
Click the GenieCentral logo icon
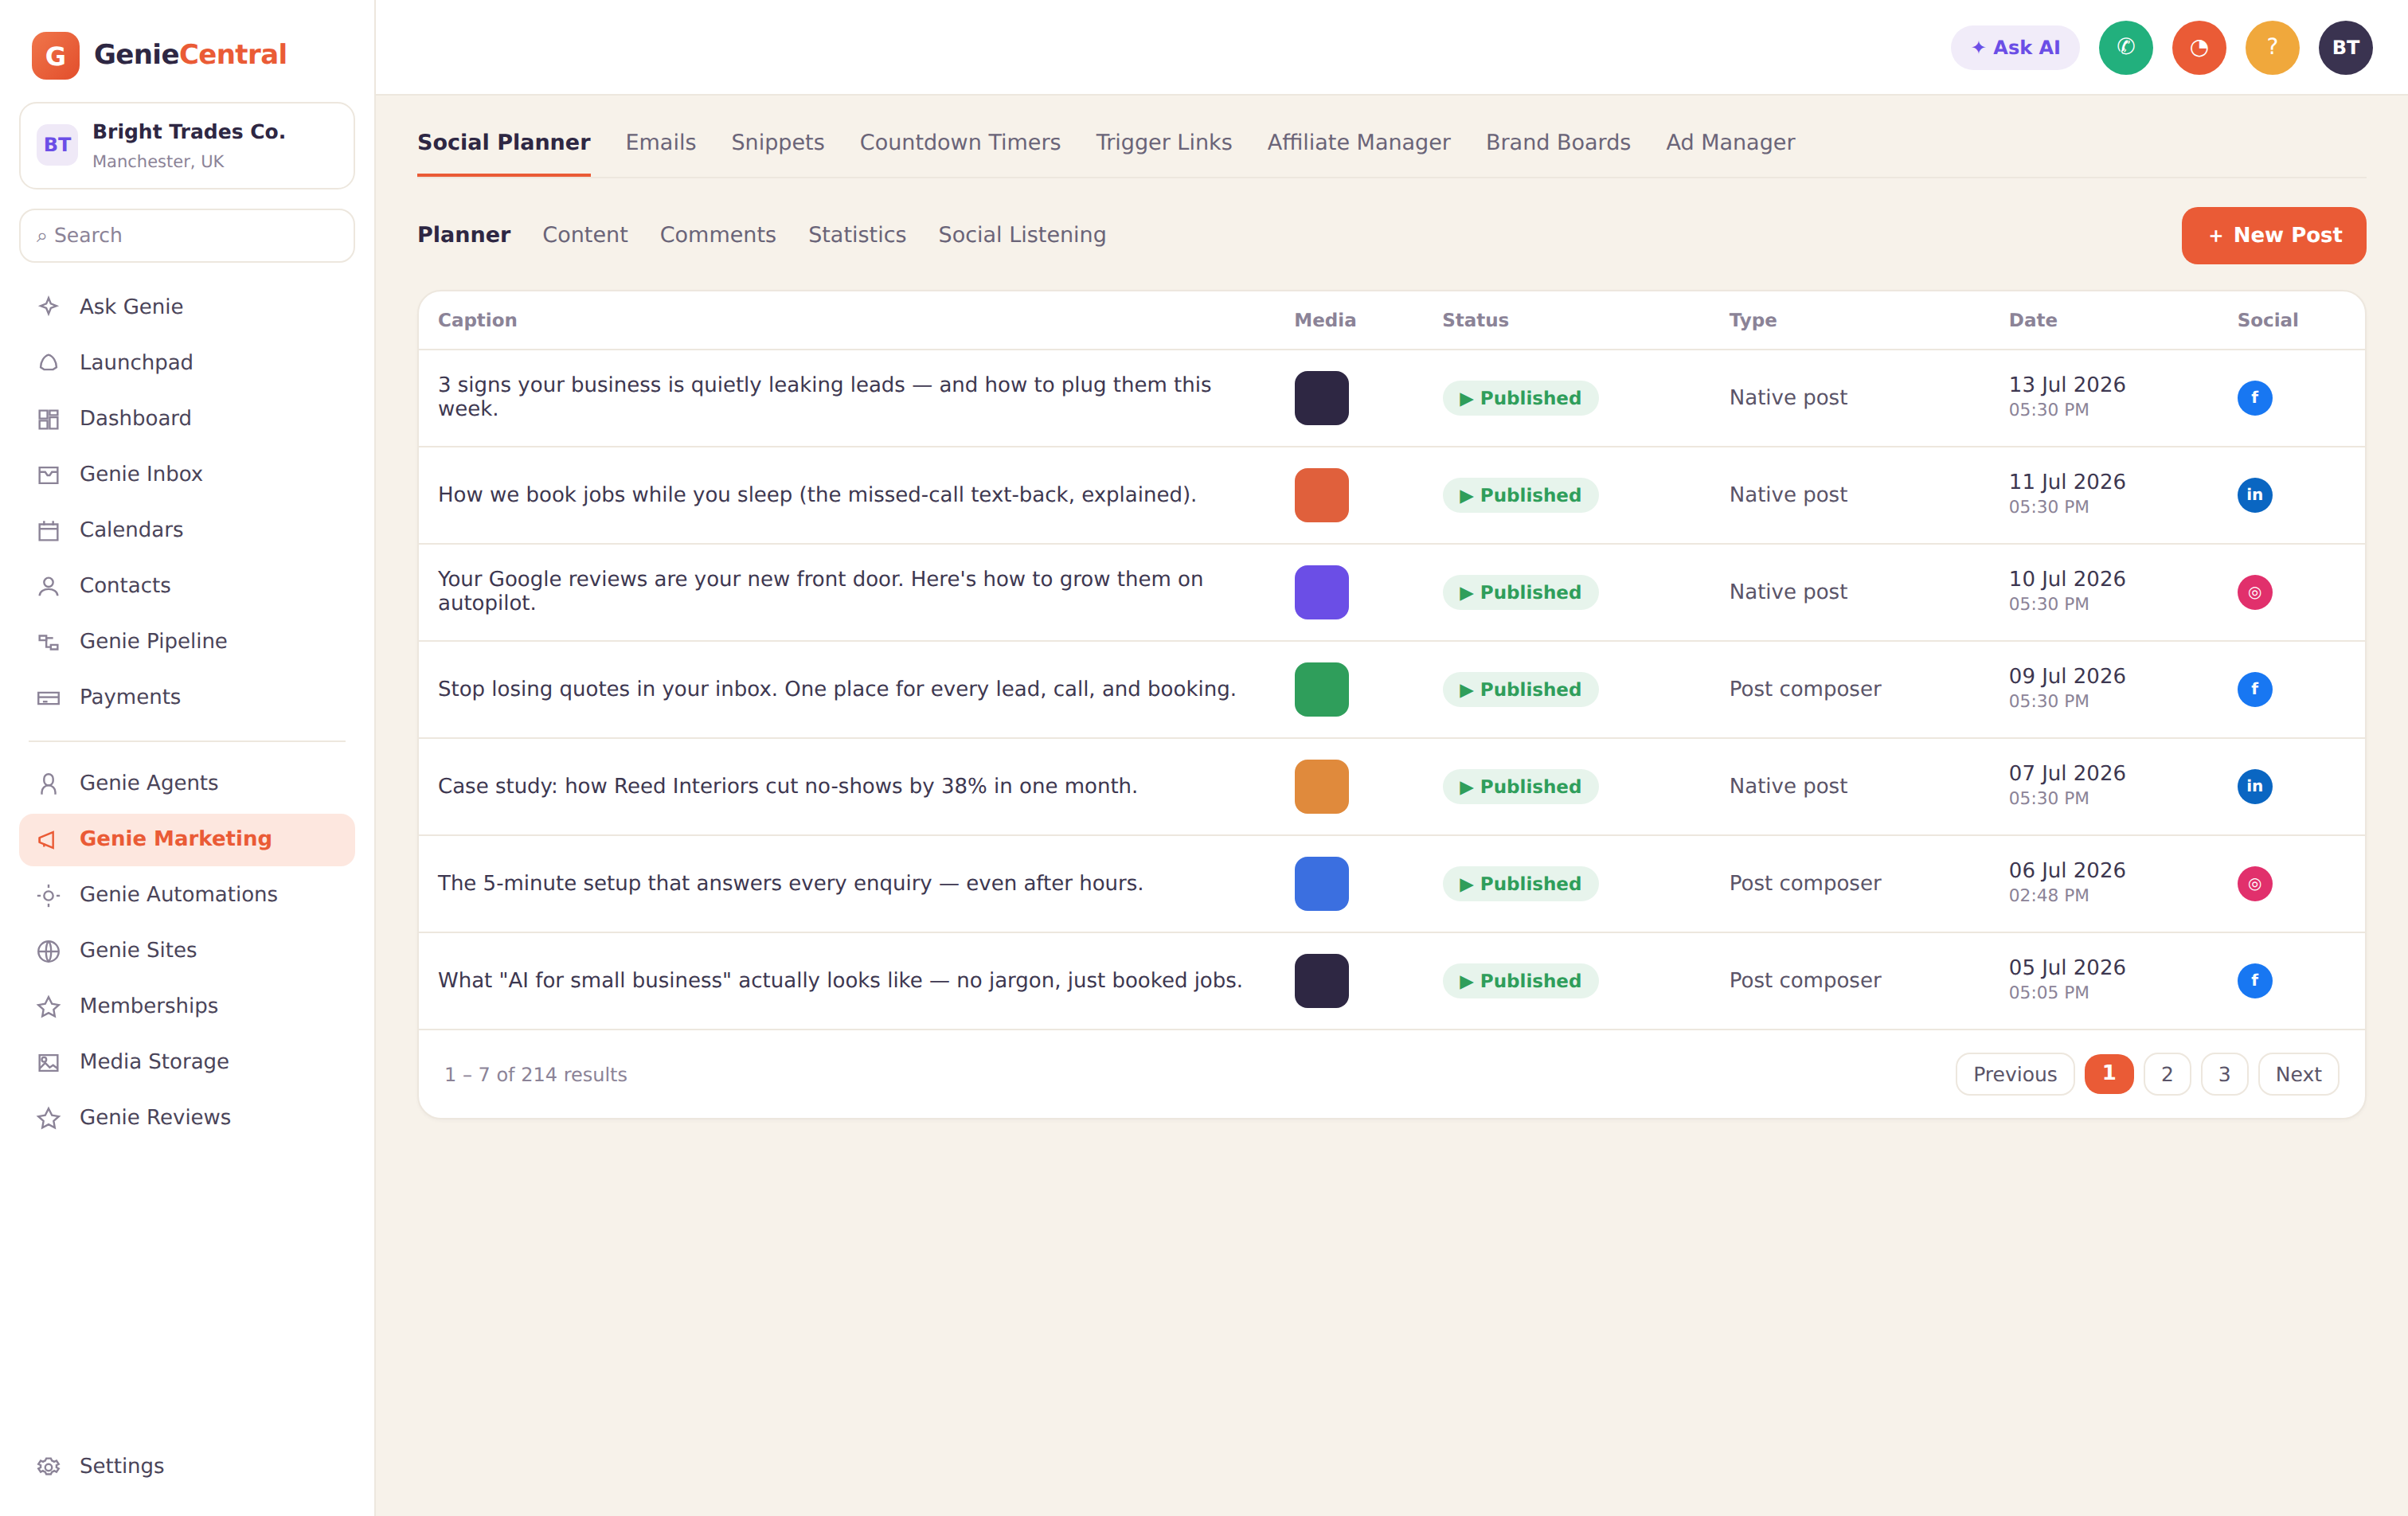click(55, 55)
